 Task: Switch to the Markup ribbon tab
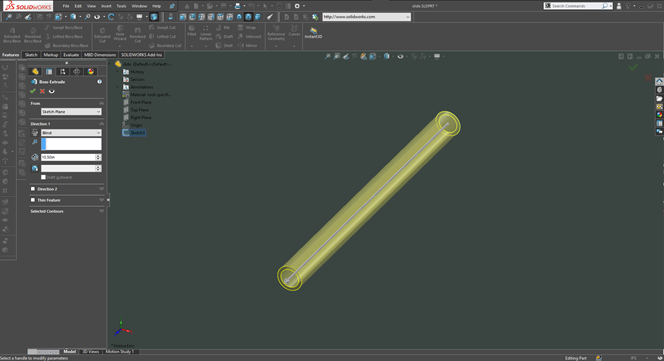tap(50, 55)
